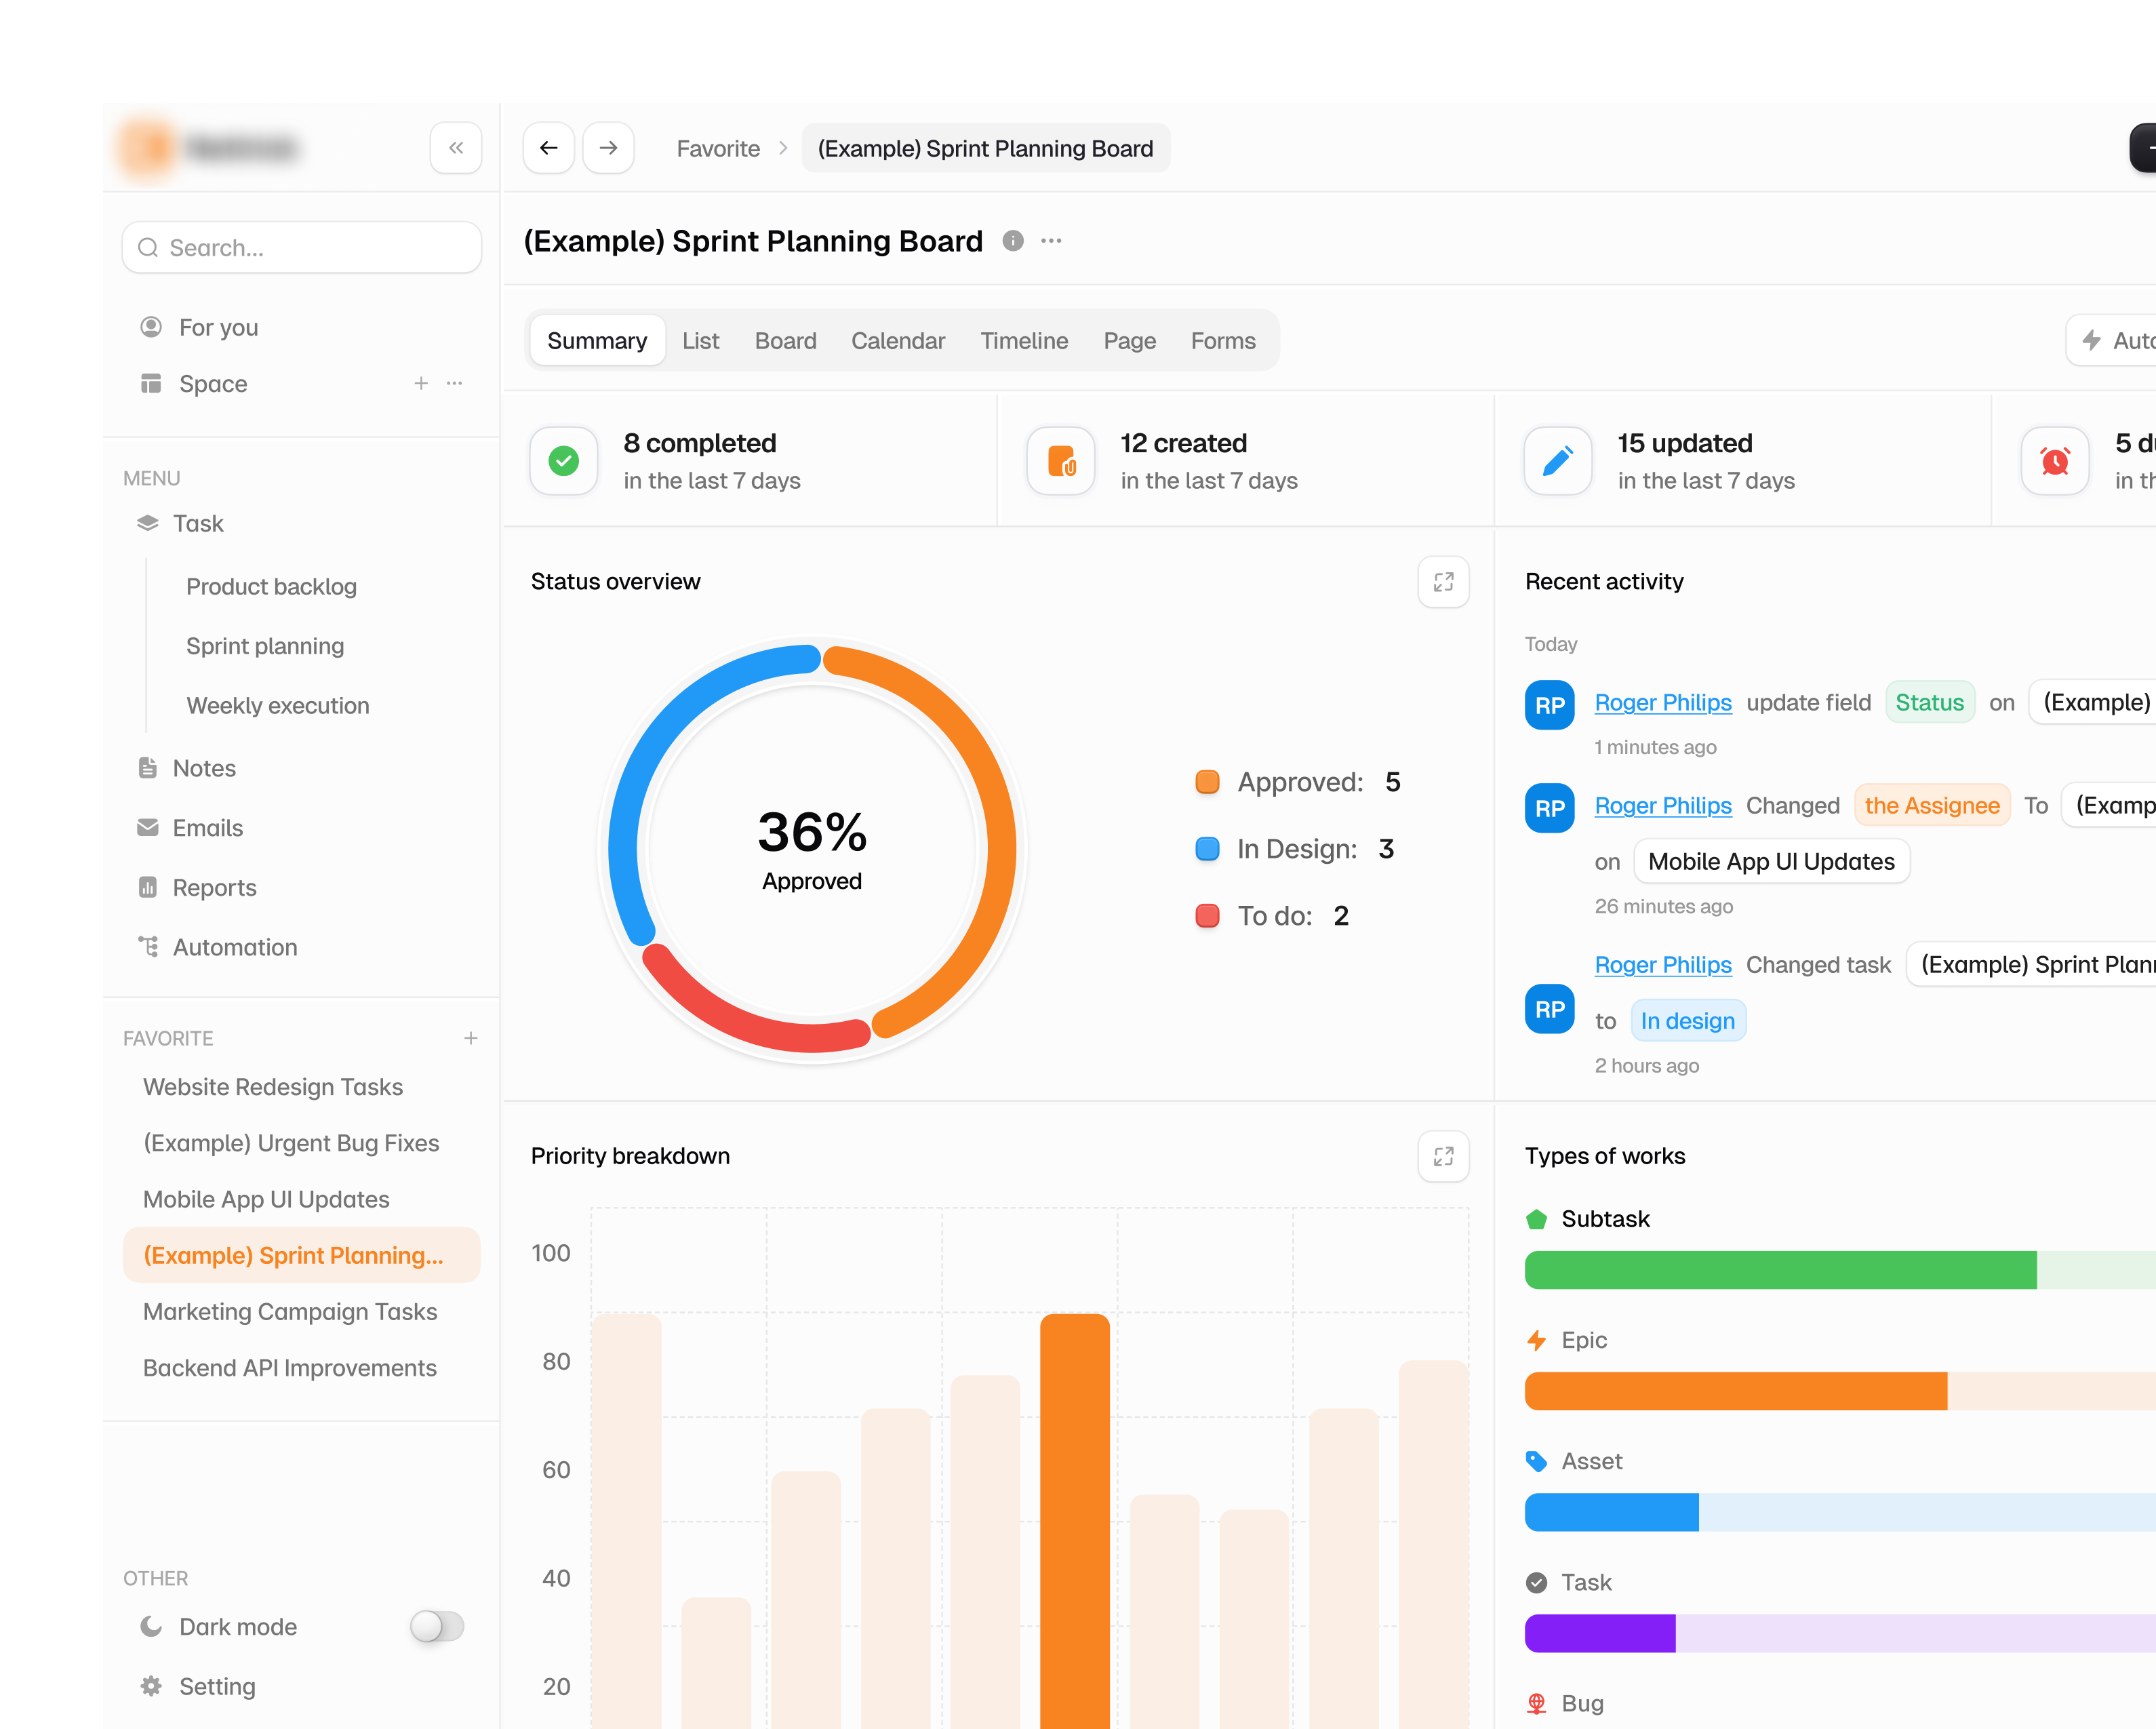Switch to the Timeline tab
The width and height of the screenshot is (2156, 1729).
pos(1024,341)
